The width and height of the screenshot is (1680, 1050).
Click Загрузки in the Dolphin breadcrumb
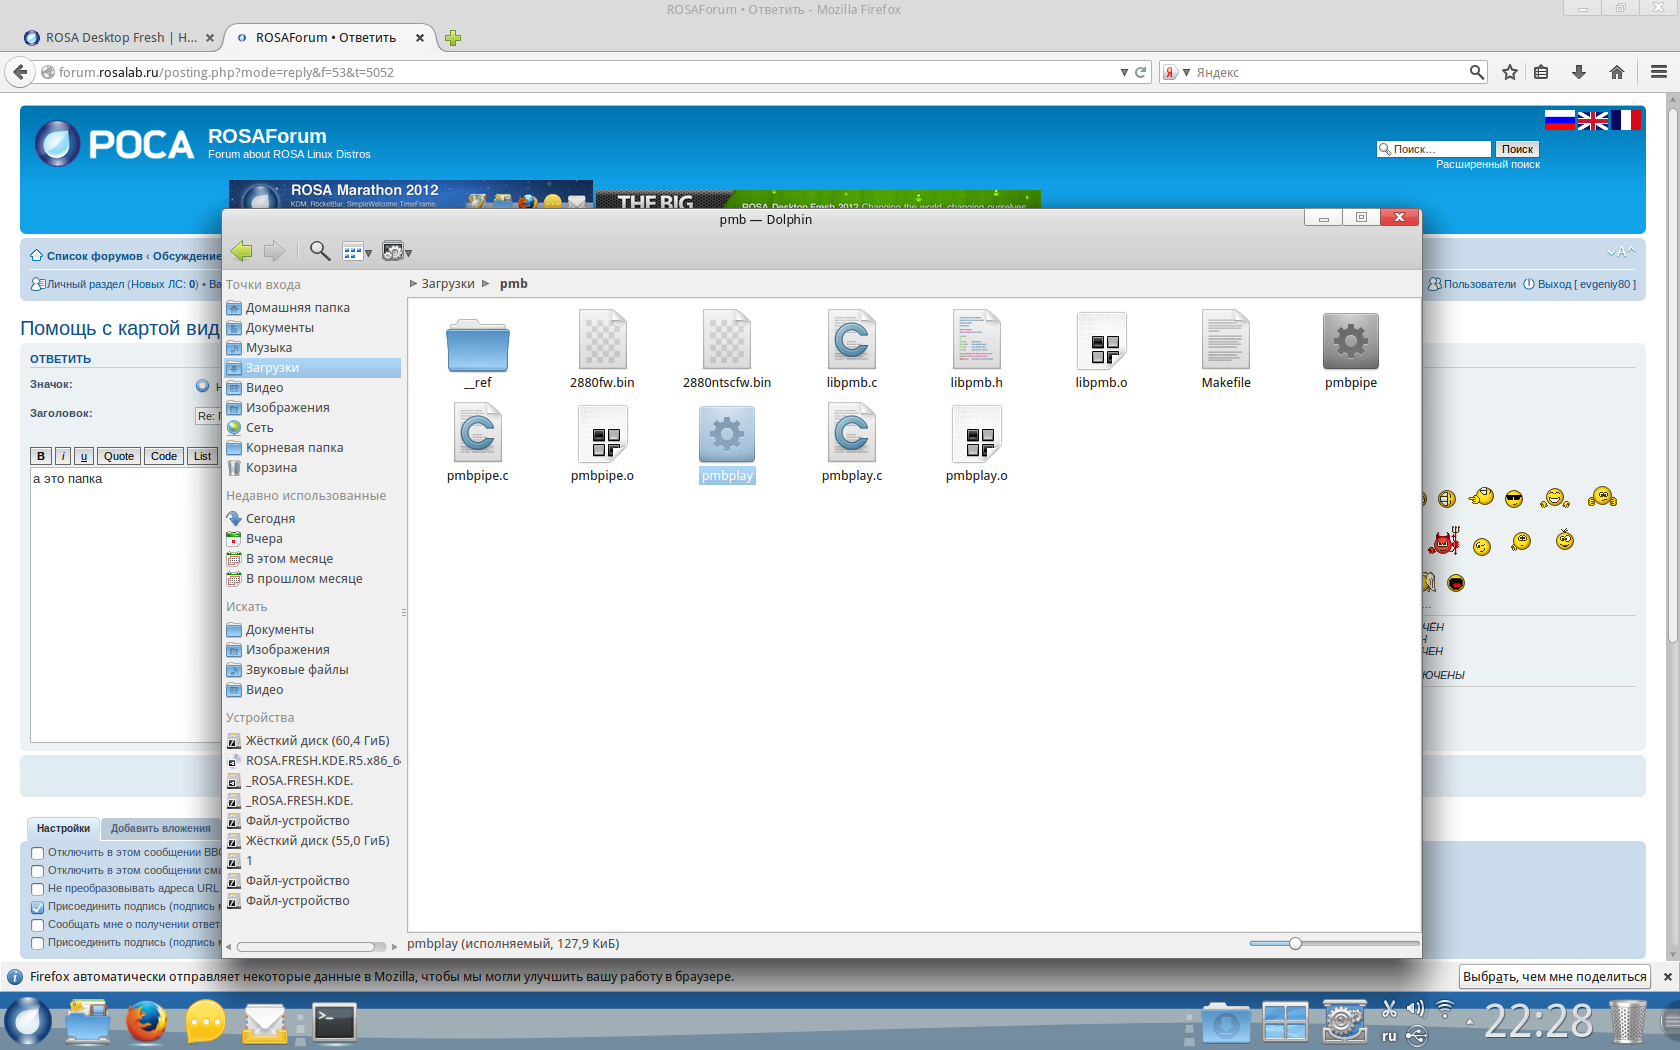448,284
